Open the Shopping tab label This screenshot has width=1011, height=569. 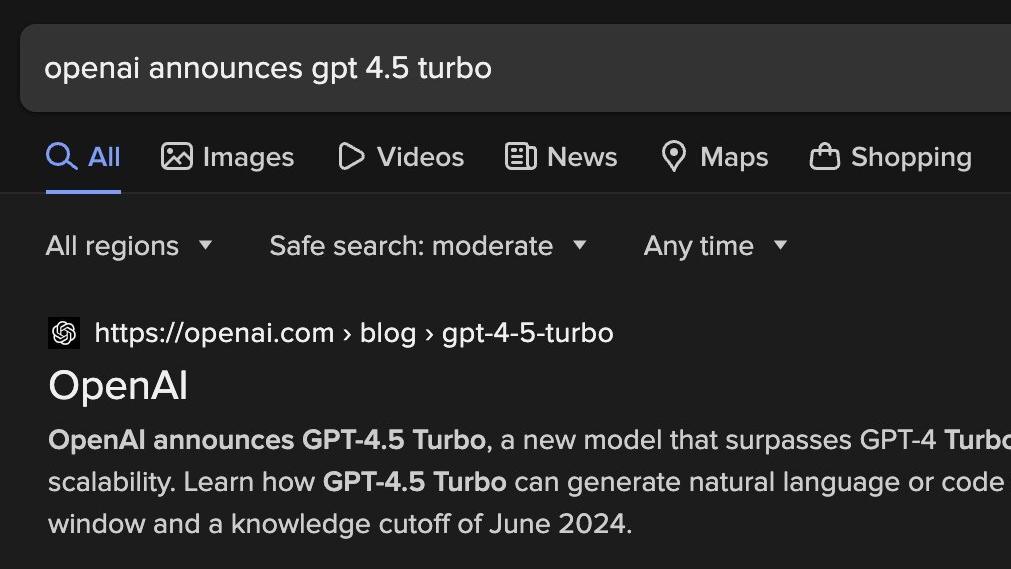pos(911,157)
